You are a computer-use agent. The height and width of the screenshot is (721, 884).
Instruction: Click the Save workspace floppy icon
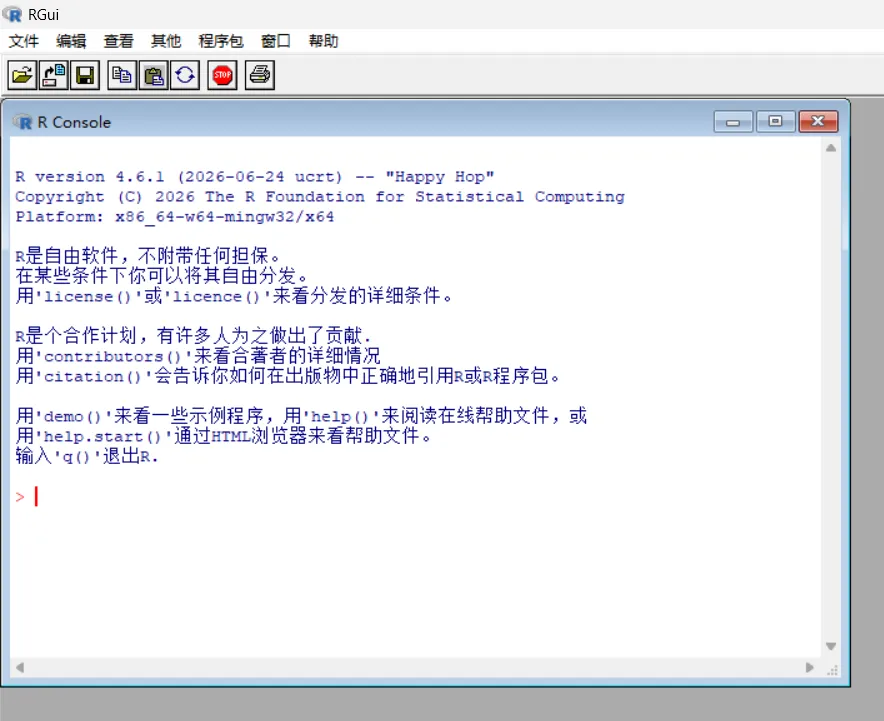85,75
